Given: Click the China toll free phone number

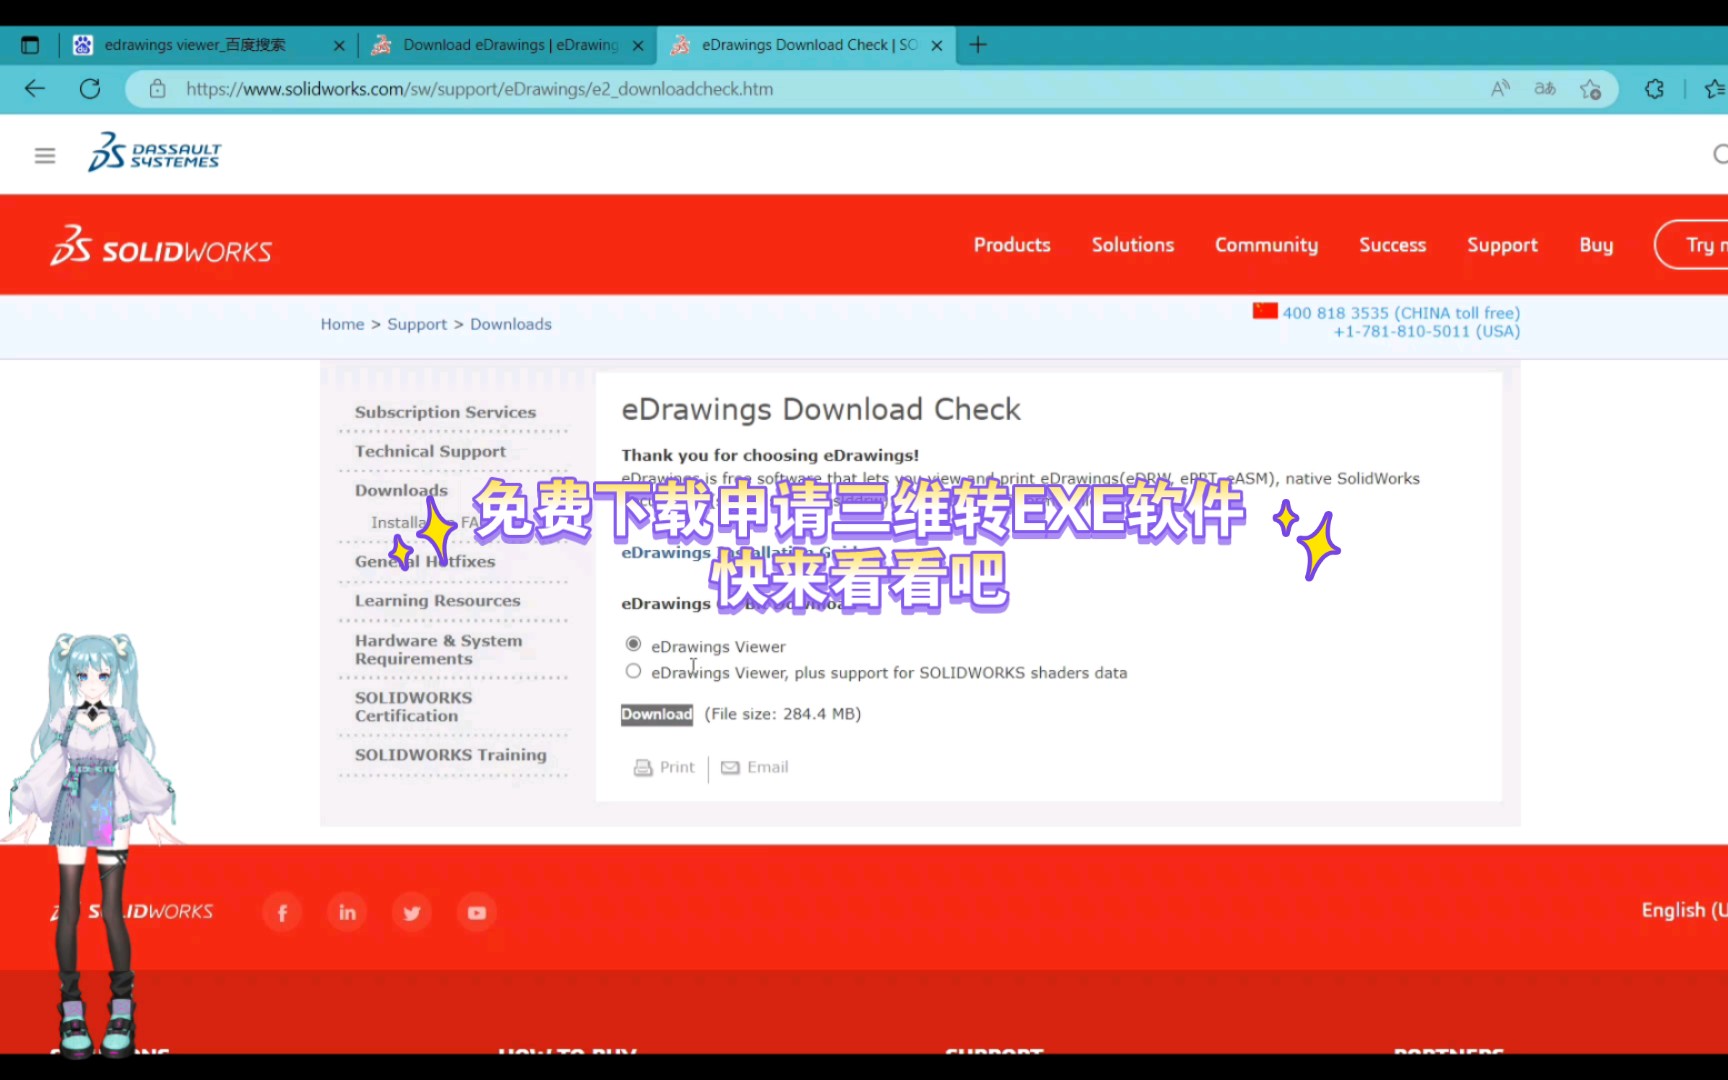Looking at the screenshot, I should (1401, 313).
